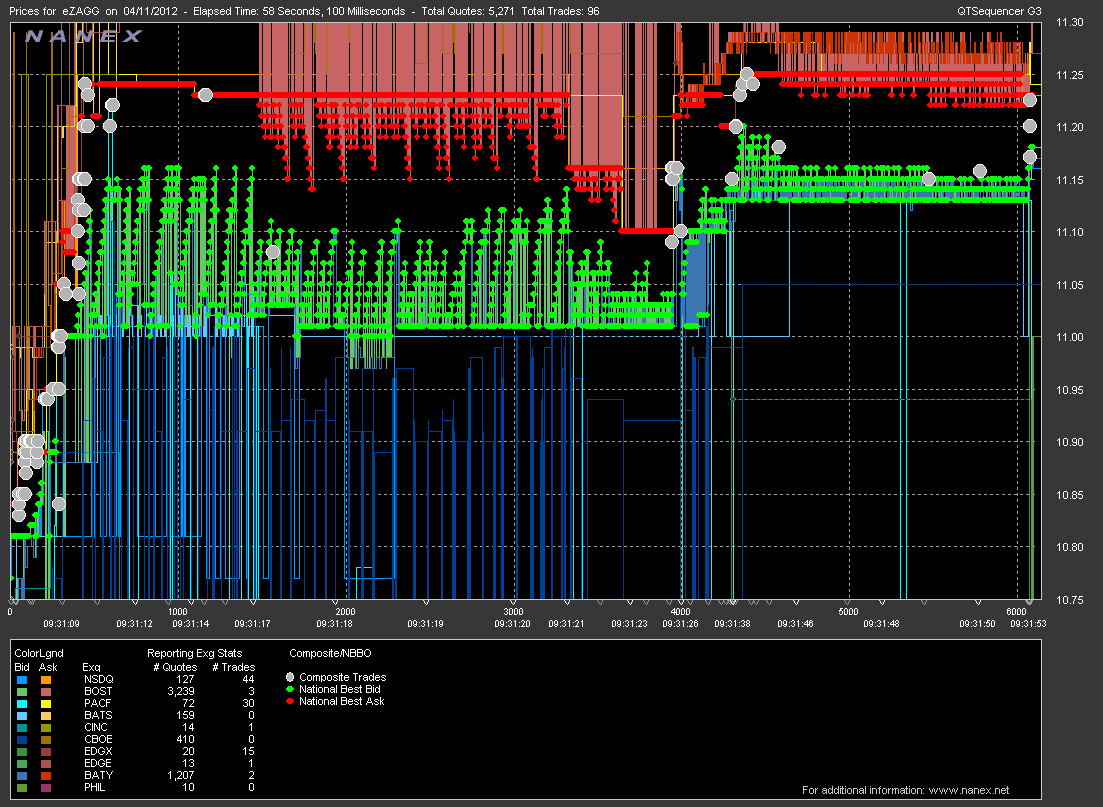Click the BATS bid color swatch
This screenshot has width=1103, height=807.
coord(22,716)
